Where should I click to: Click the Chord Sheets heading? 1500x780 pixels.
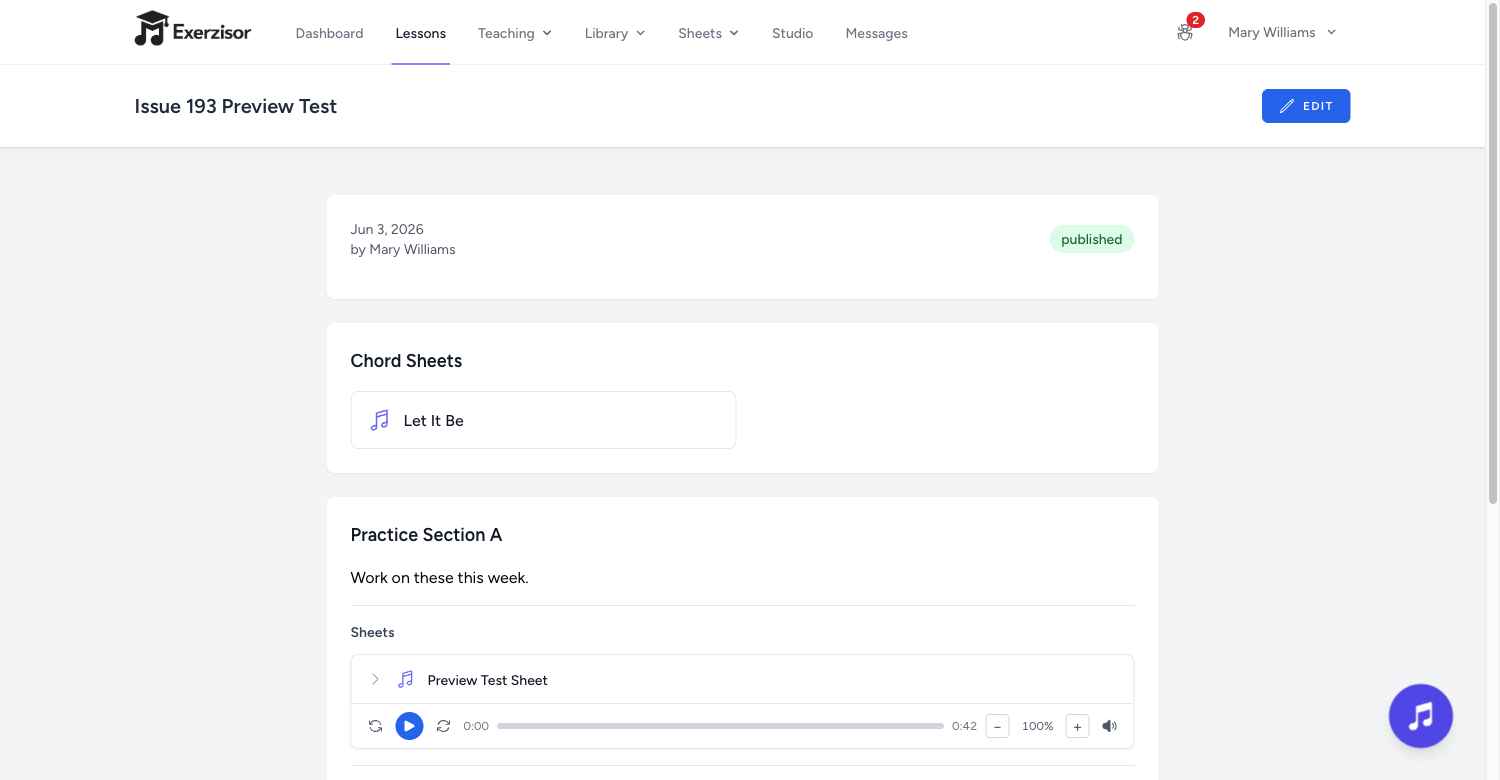coord(406,361)
